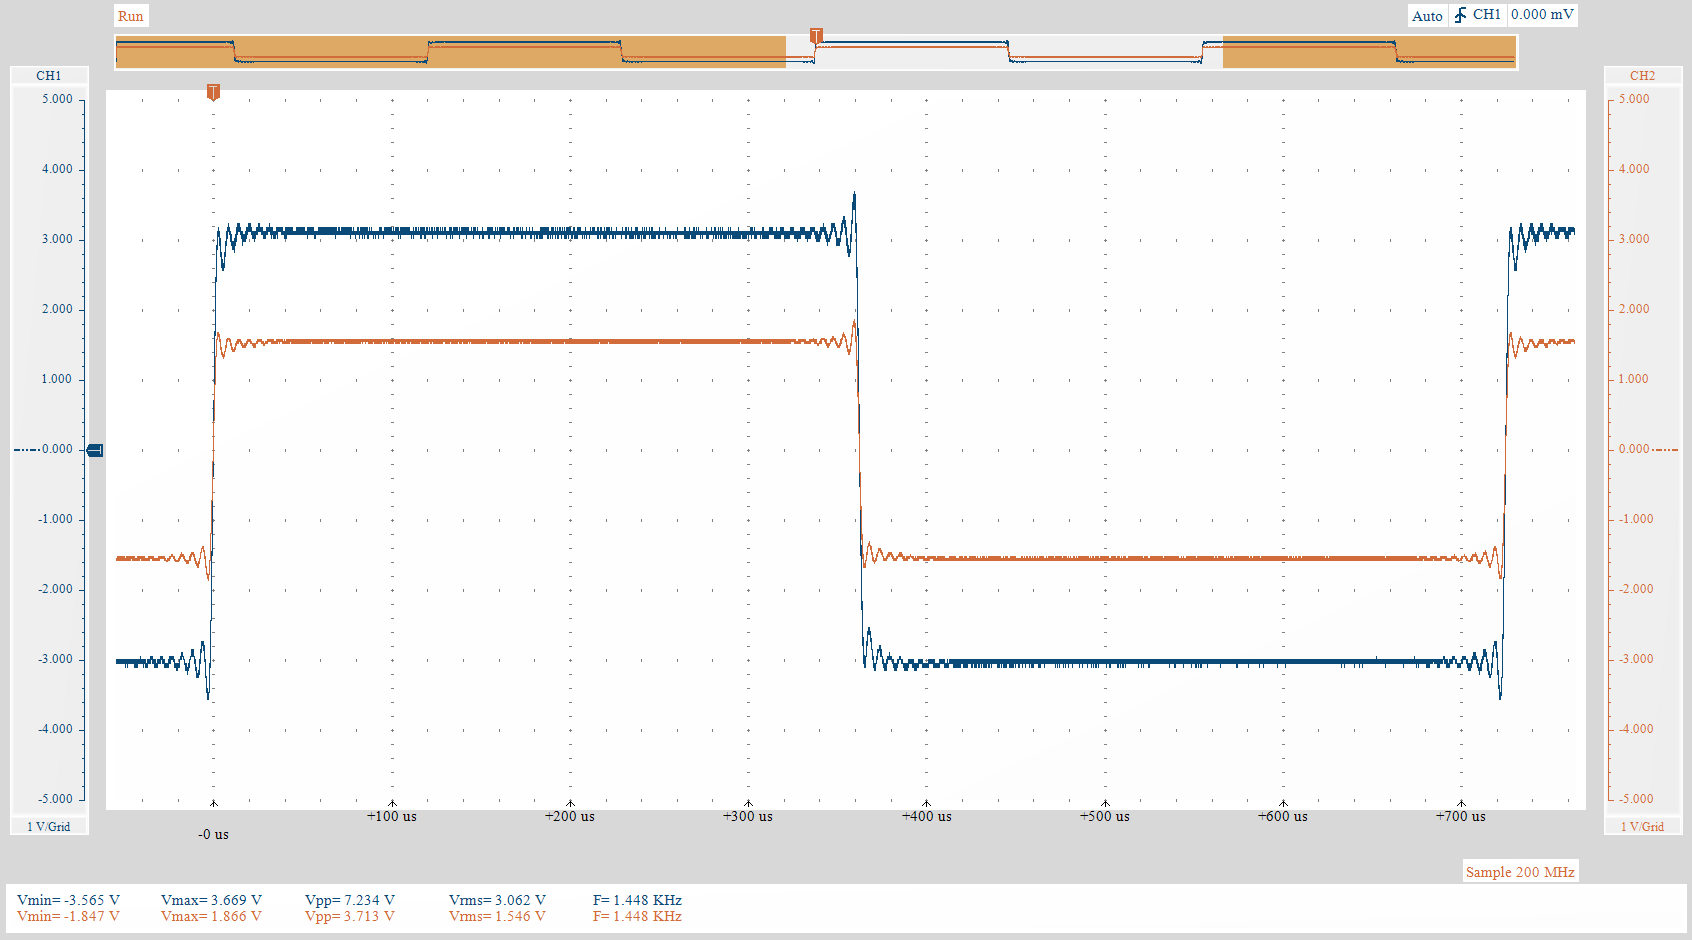Click the trigger marker in overview strip

(x=816, y=37)
